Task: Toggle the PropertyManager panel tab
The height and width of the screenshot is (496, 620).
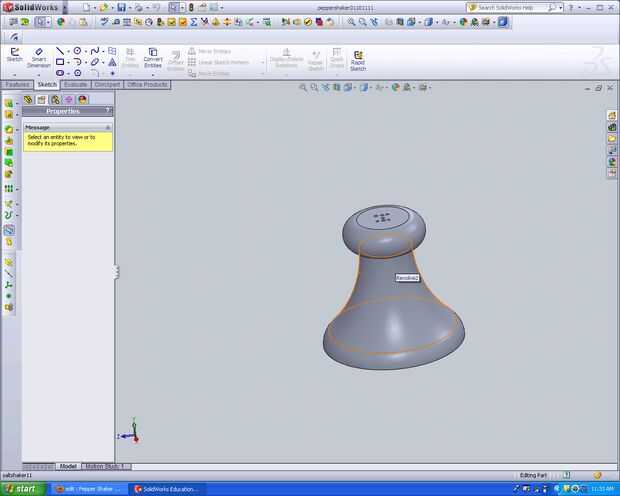Action: [x=42, y=100]
